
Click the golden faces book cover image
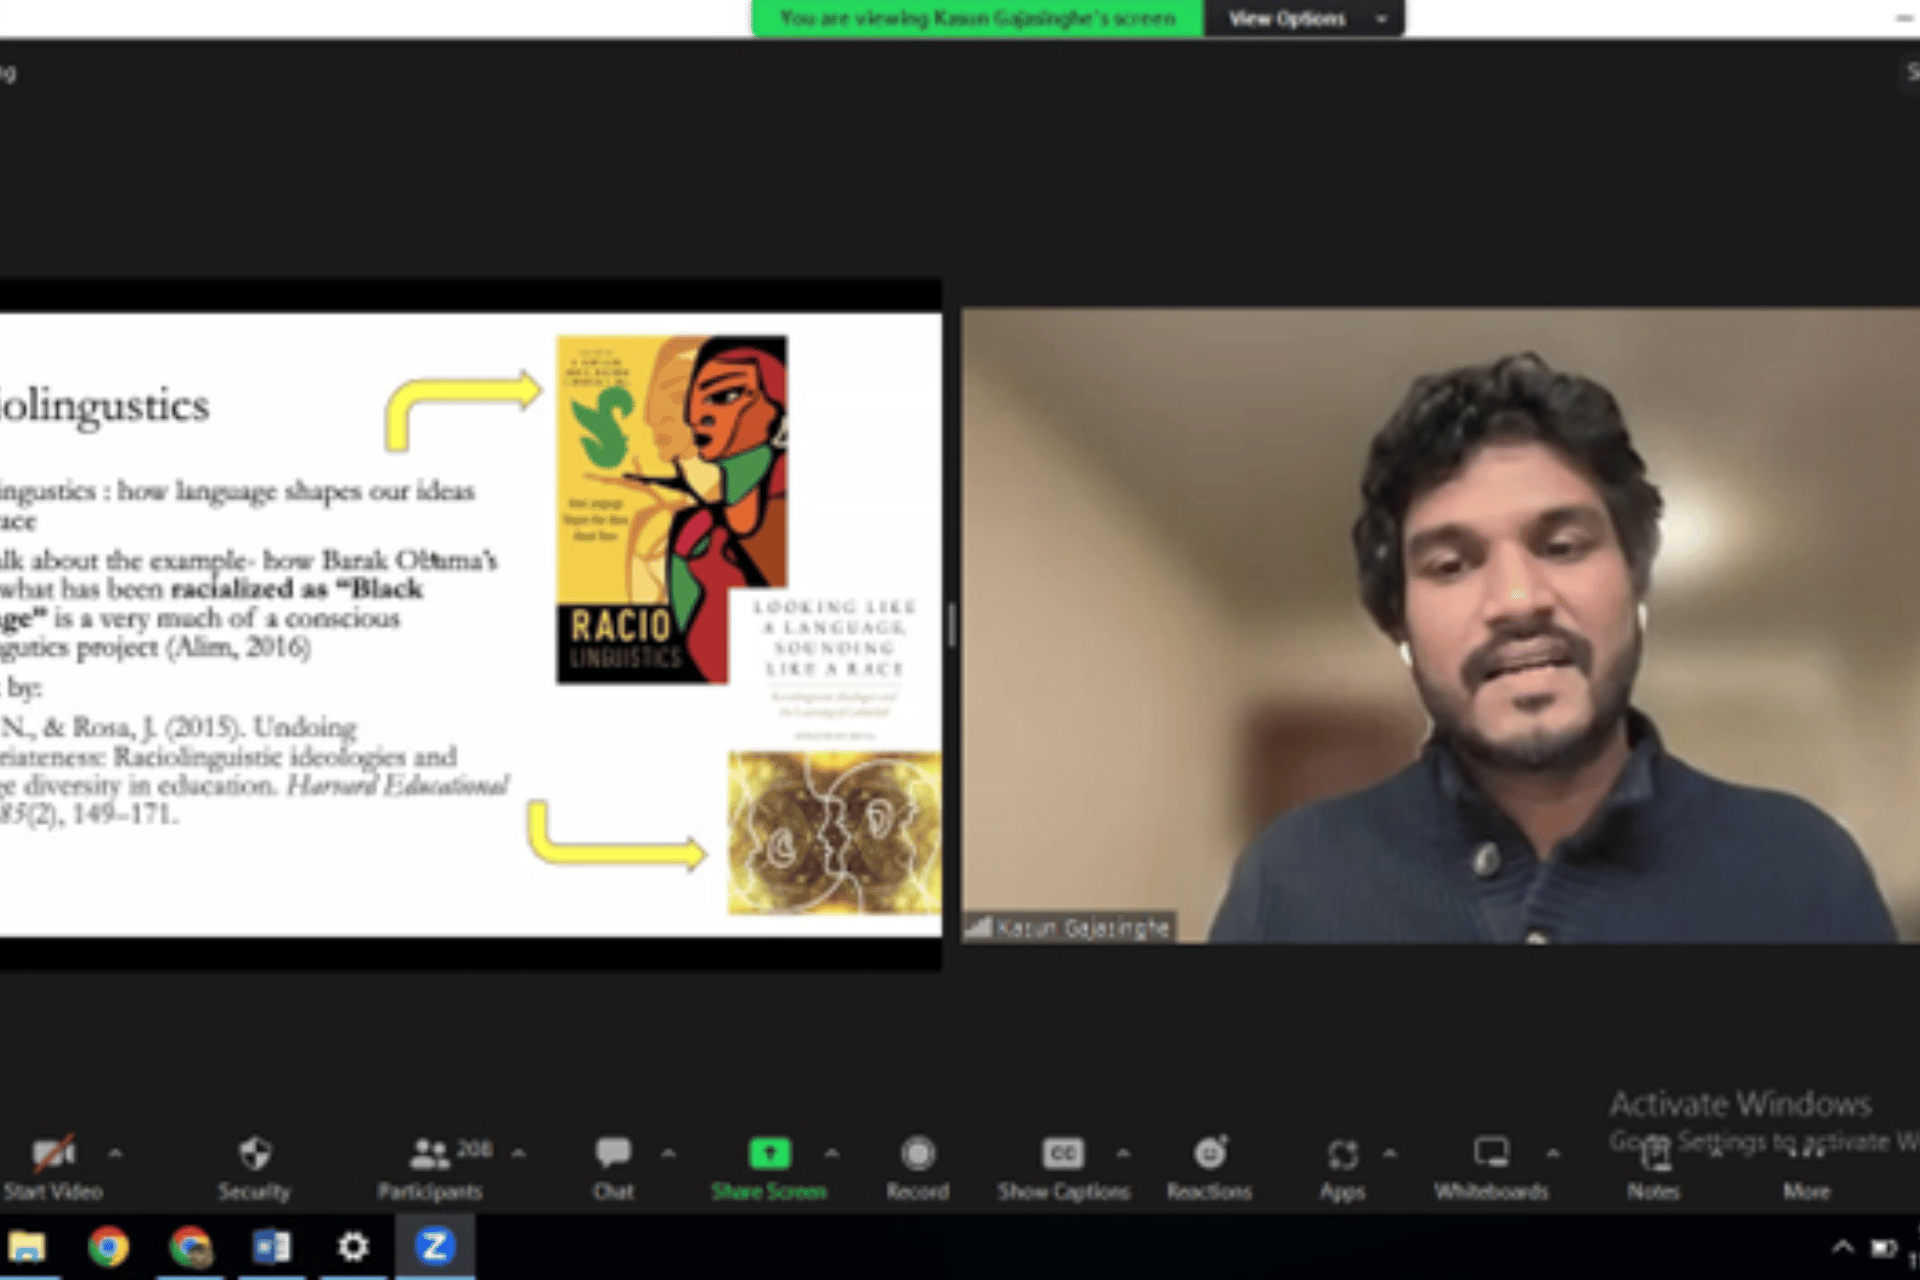(834, 833)
